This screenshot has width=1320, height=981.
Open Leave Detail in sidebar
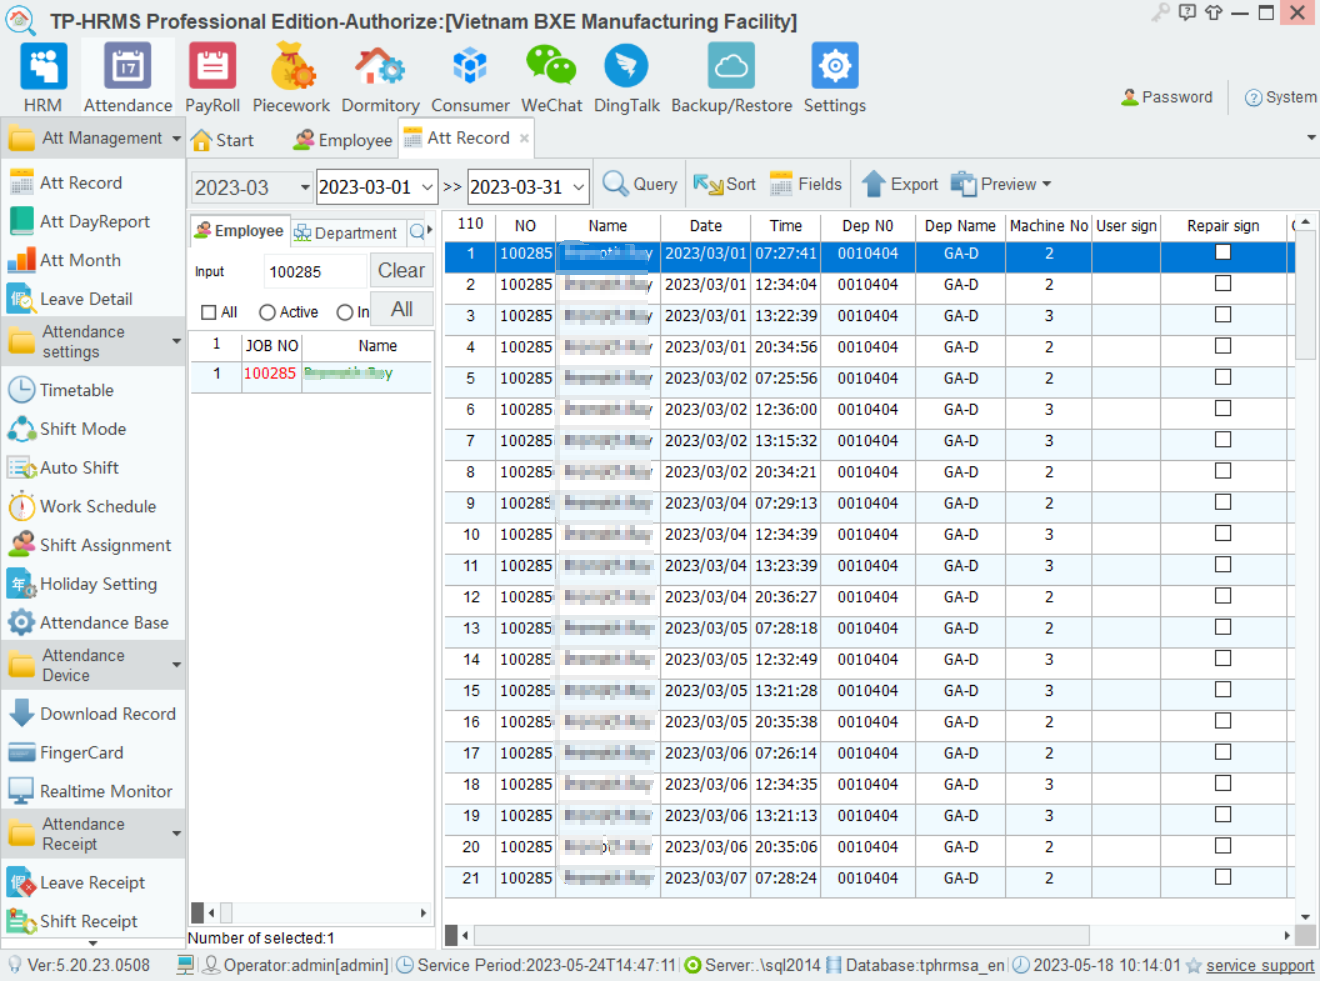(x=86, y=299)
